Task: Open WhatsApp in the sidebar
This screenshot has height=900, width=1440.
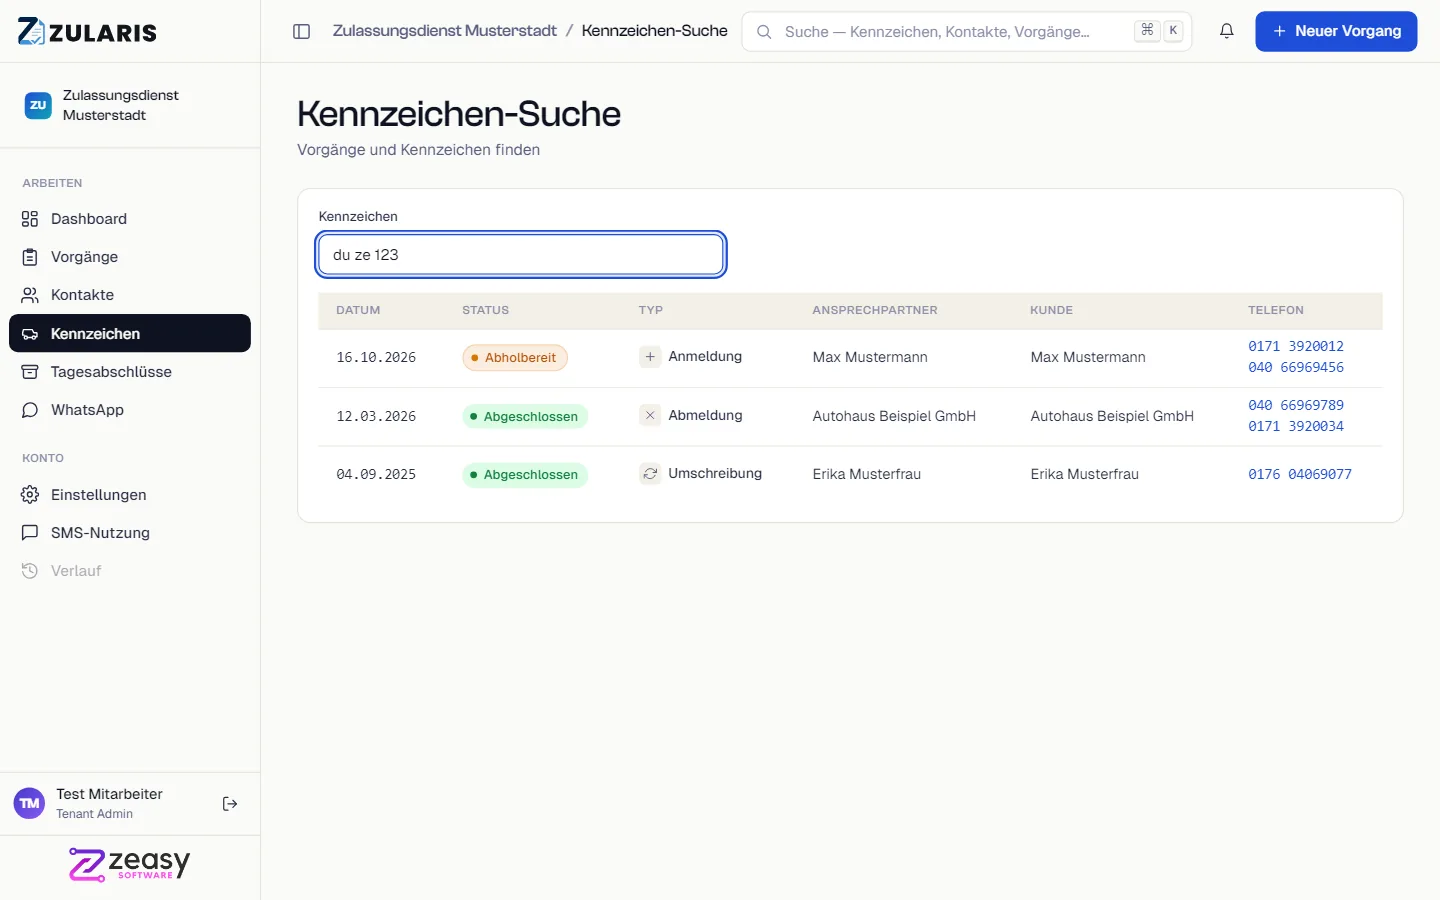Action: (130, 410)
